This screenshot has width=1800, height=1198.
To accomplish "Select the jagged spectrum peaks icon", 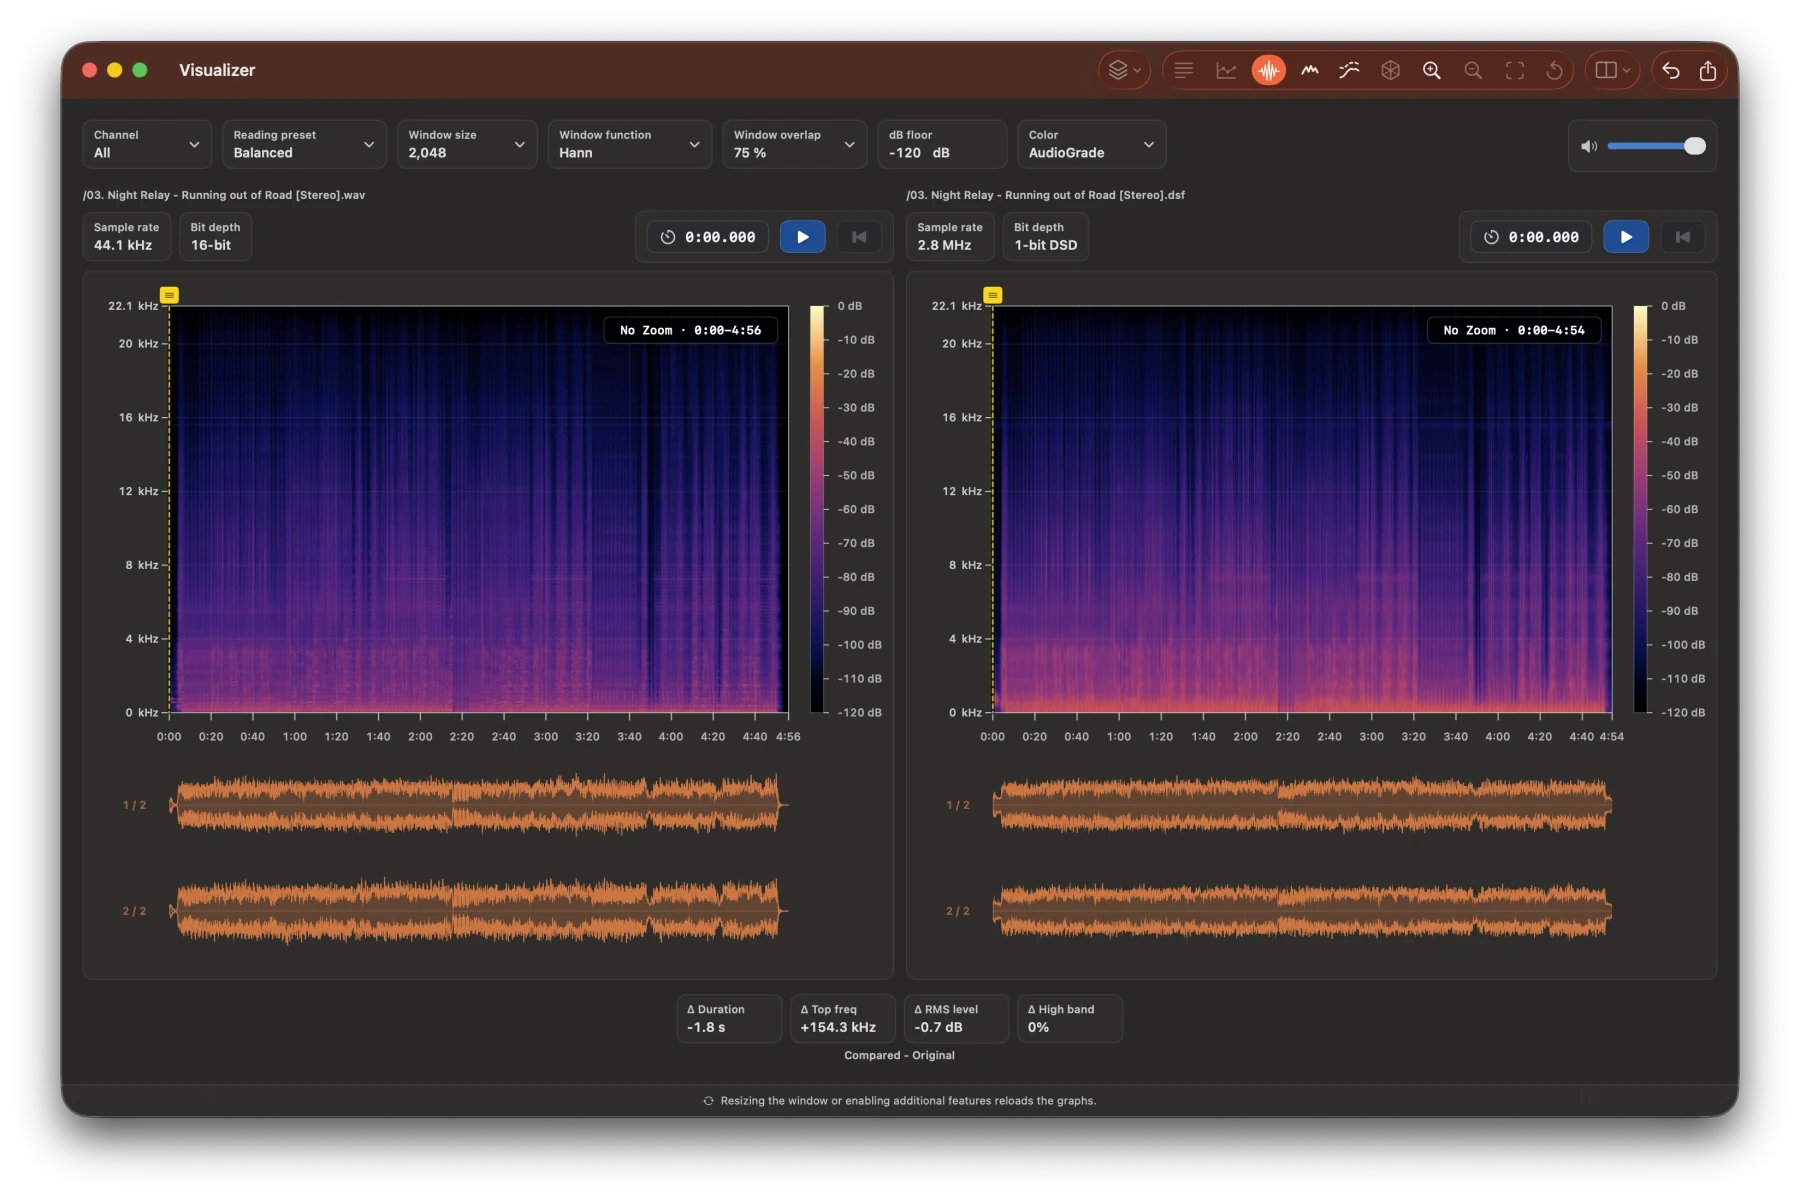I will tap(1309, 70).
